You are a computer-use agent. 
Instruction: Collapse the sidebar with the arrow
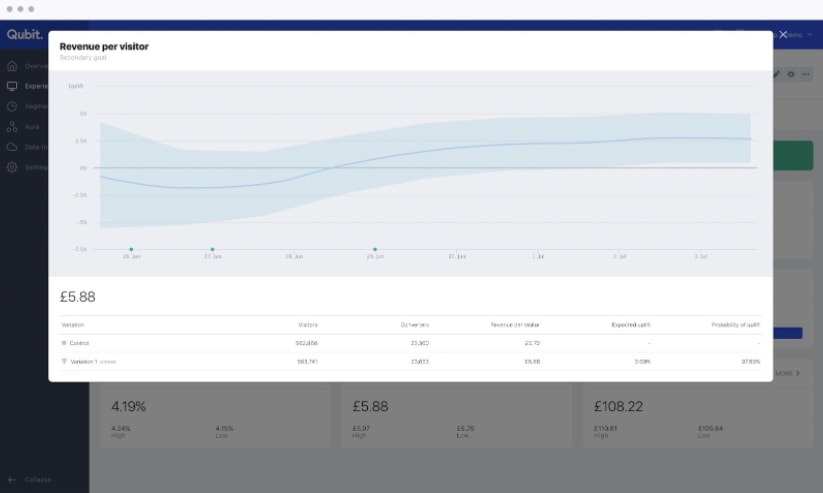12,480
